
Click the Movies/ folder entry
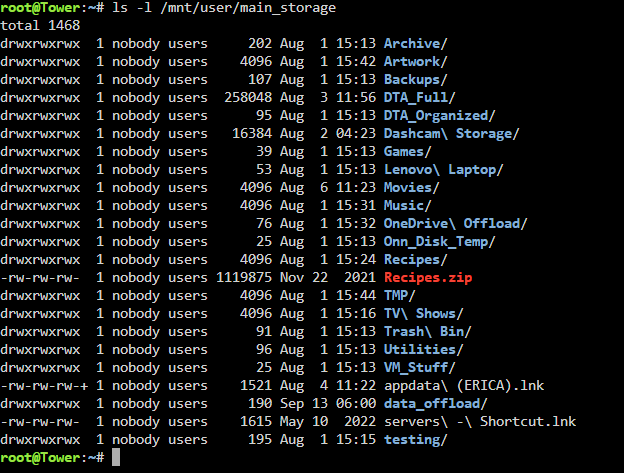point(411,187)
